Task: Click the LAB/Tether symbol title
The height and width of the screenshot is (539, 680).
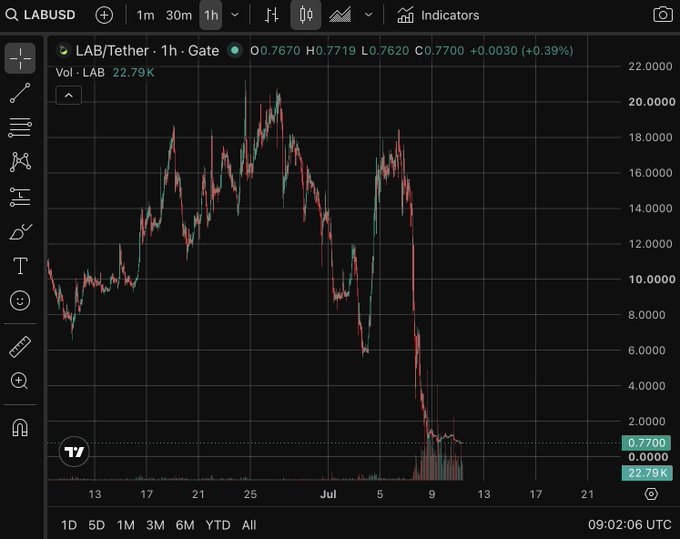Action: pyautogui.click(x=147, y=51)
